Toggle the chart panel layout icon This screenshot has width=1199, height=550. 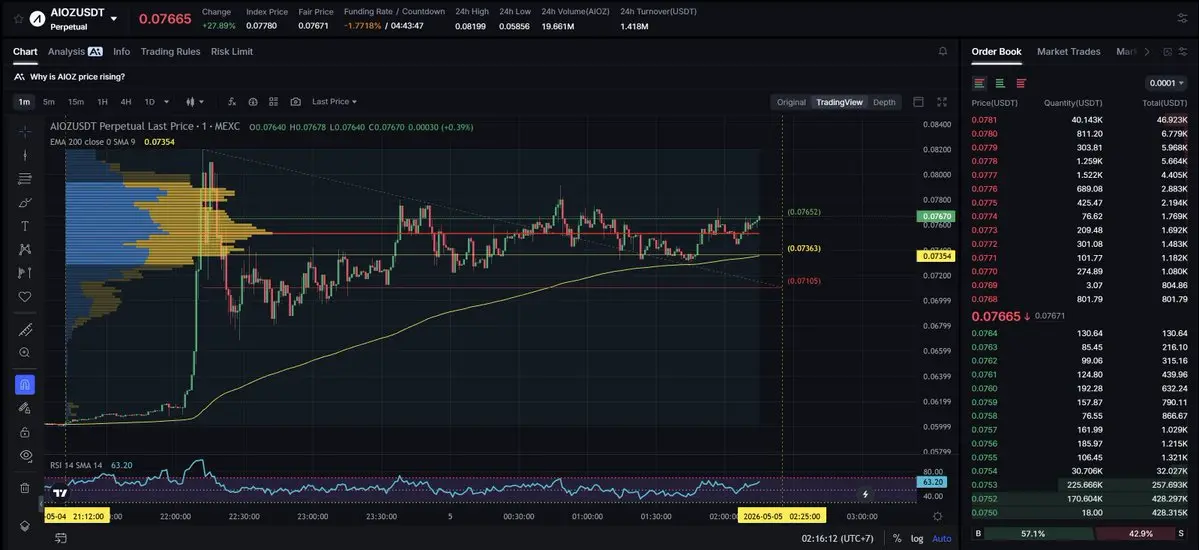pyautogui.click(x=918, y=102)
